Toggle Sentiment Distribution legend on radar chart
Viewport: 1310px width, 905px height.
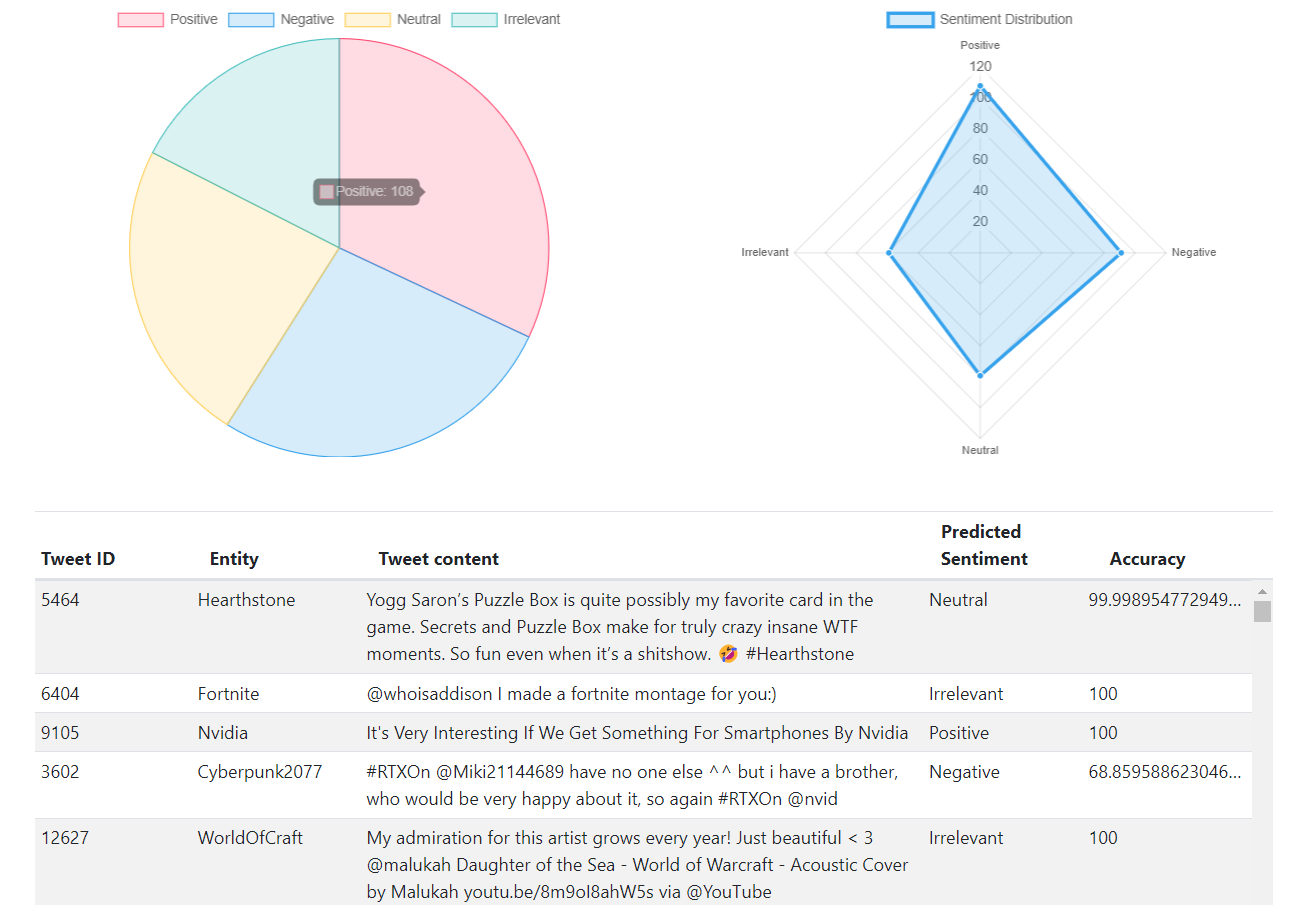(x=980, y=20)
